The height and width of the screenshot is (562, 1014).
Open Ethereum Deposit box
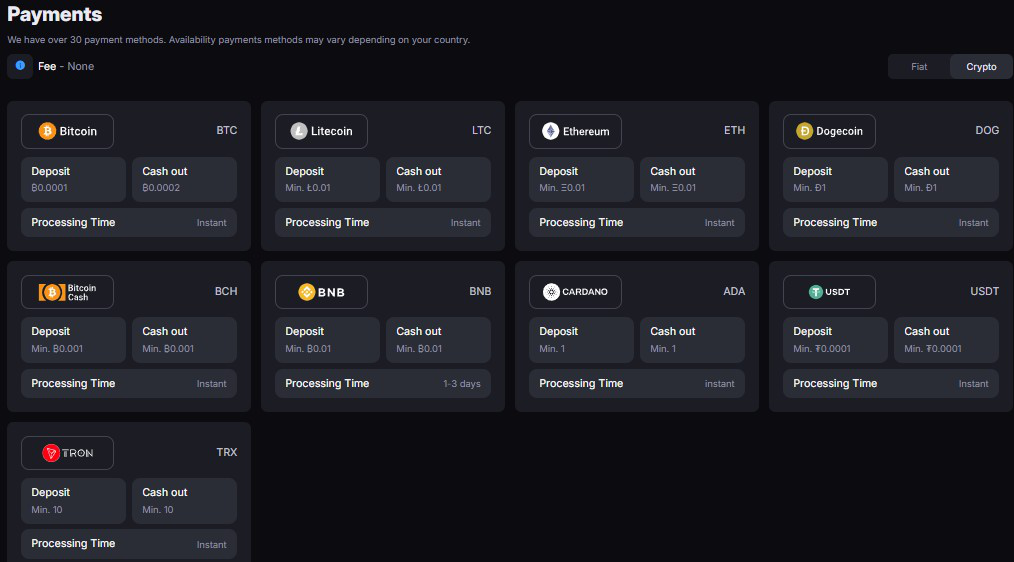click(x=581, y=179)
